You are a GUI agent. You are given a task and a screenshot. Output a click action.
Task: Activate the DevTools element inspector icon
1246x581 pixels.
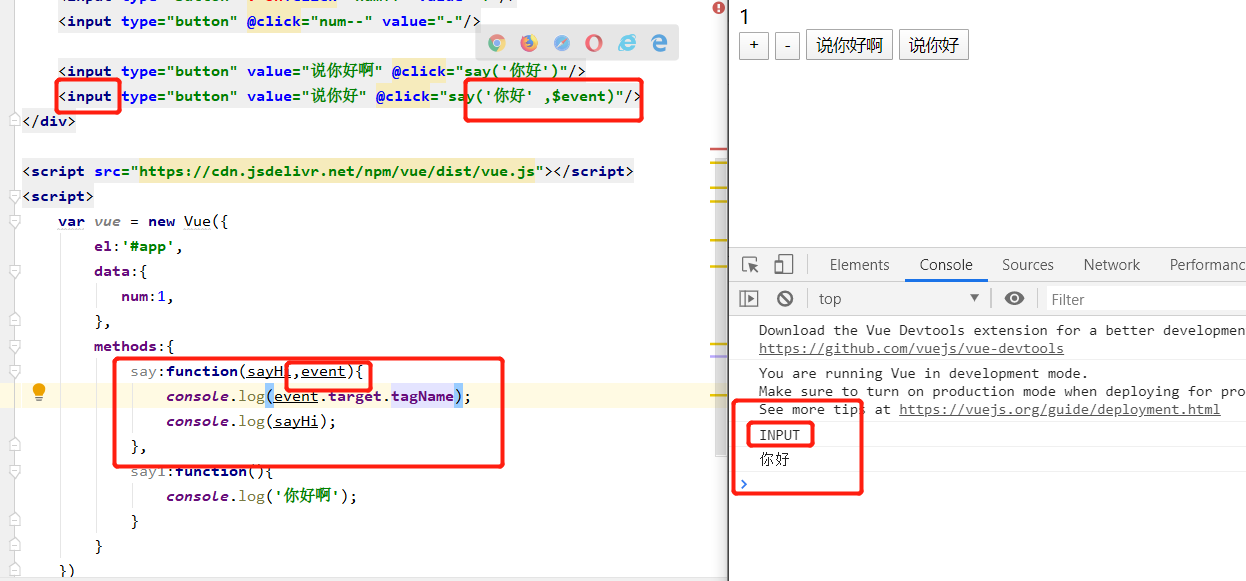pyautogui.click(x=750, y=265)
